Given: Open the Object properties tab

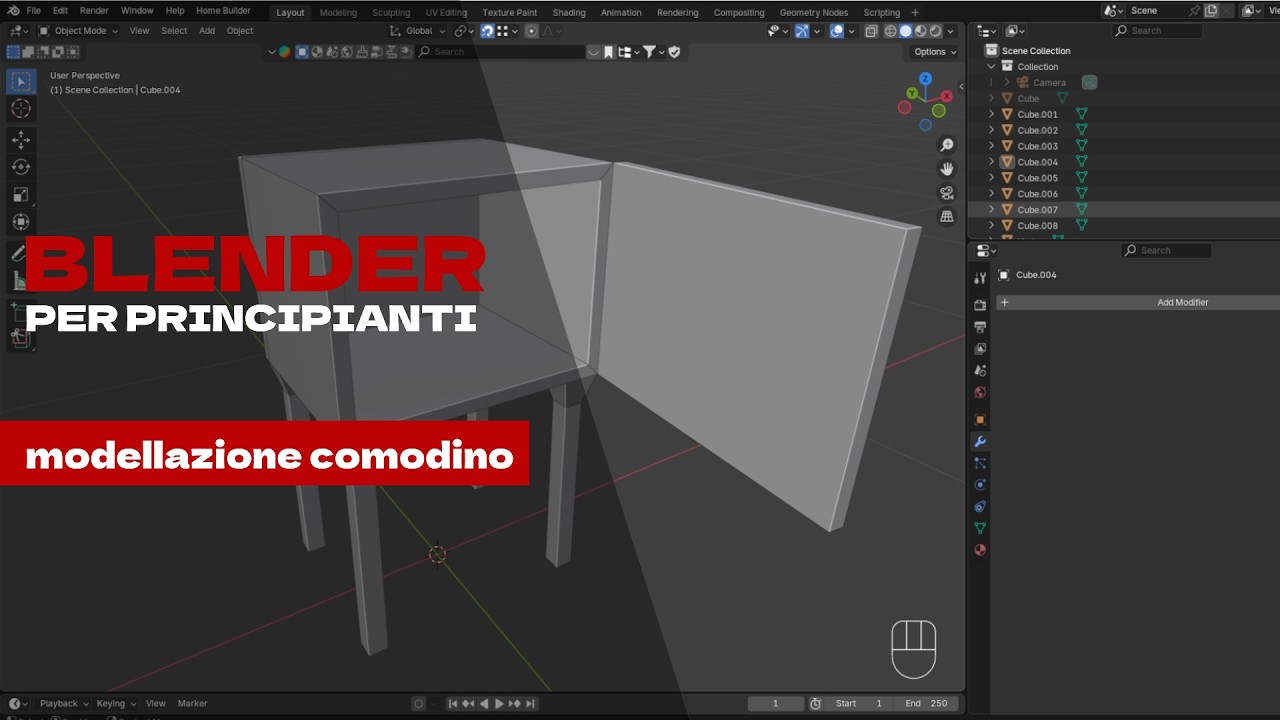Looking at the screenshot, I should pyautogui.click(x=980, y=420).
